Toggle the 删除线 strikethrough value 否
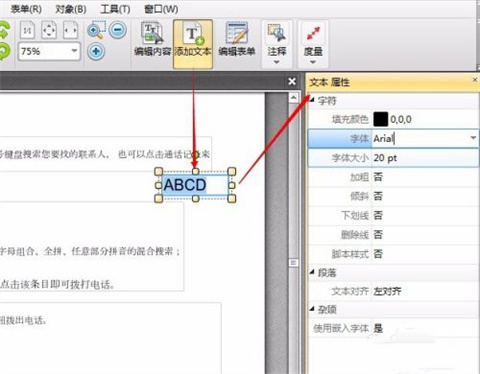Screen dimensions: 480x374 (378, 235)
